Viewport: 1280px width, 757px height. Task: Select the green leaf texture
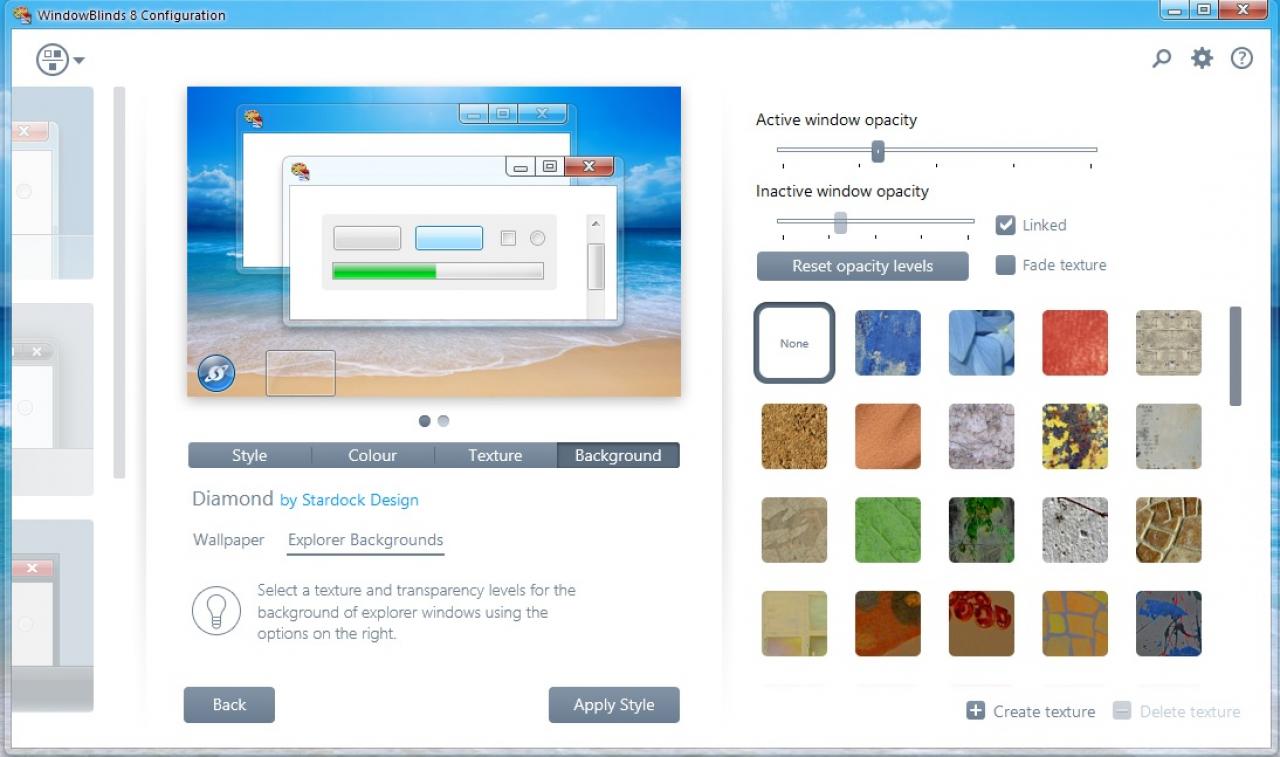[888, 530]
